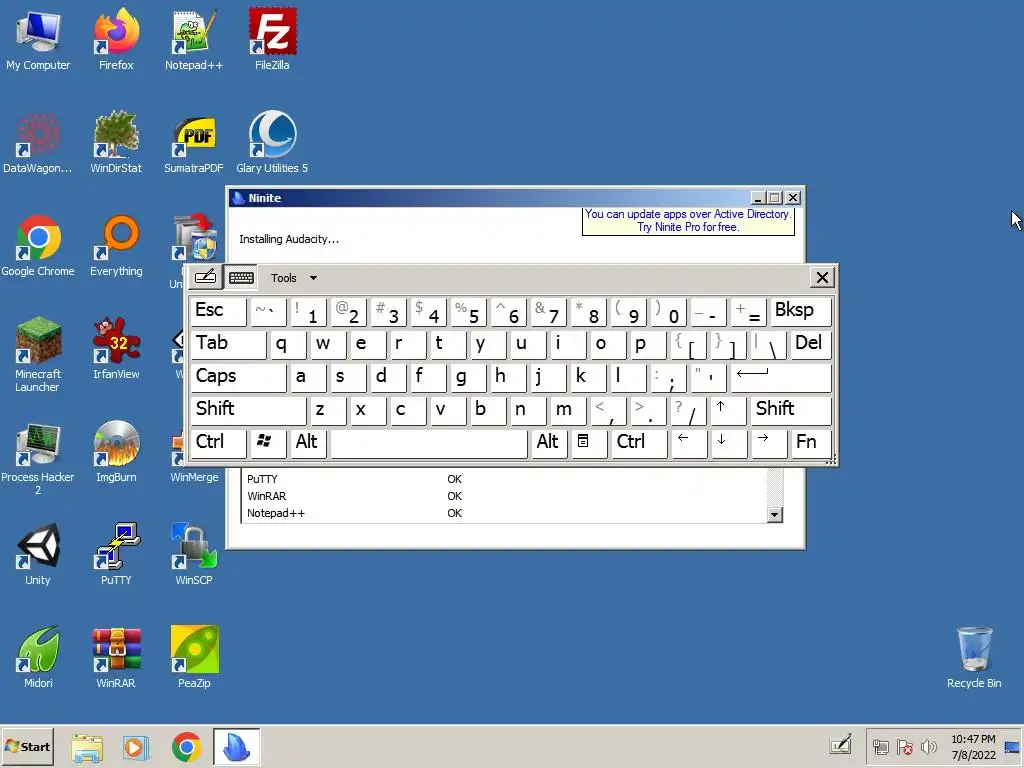Launch Midori browser icon
1024x768 pixels.
(38, 657)
